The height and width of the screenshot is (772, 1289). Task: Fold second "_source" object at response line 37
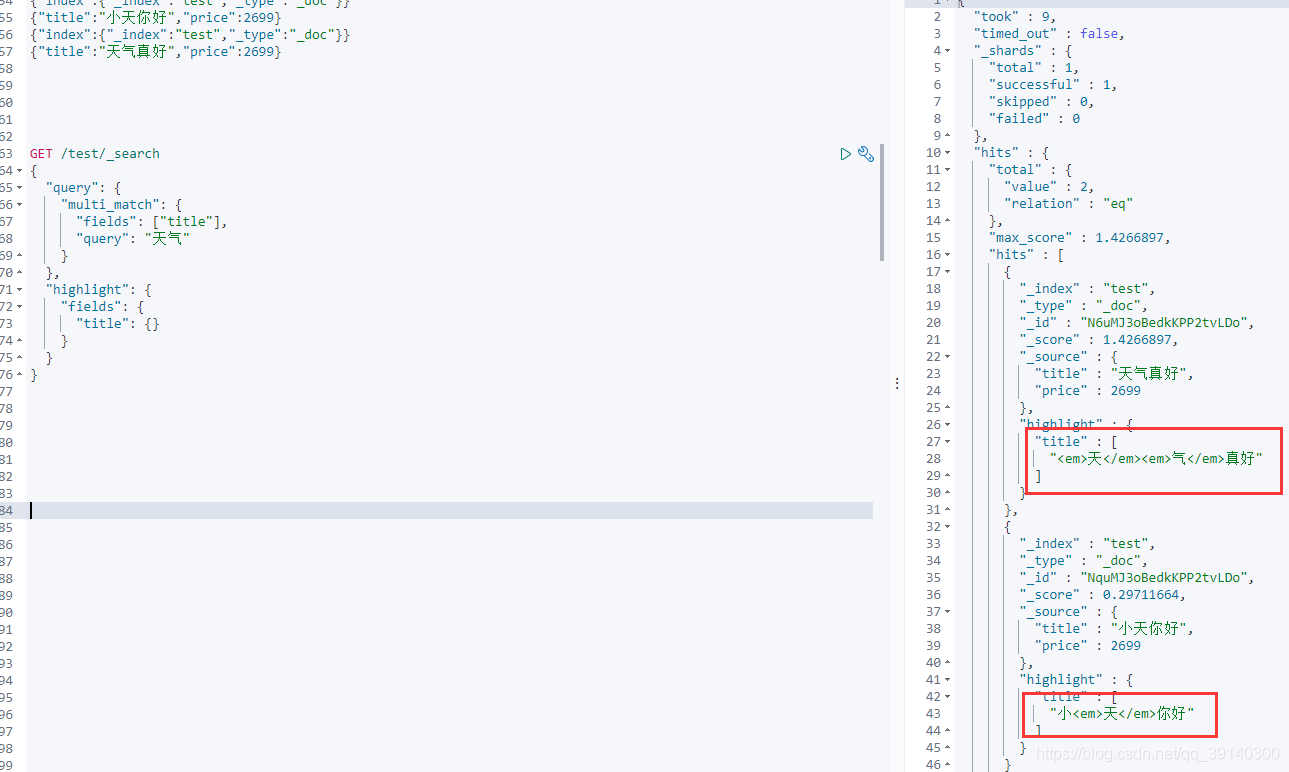pyautogui.click(x=946, y=612)
